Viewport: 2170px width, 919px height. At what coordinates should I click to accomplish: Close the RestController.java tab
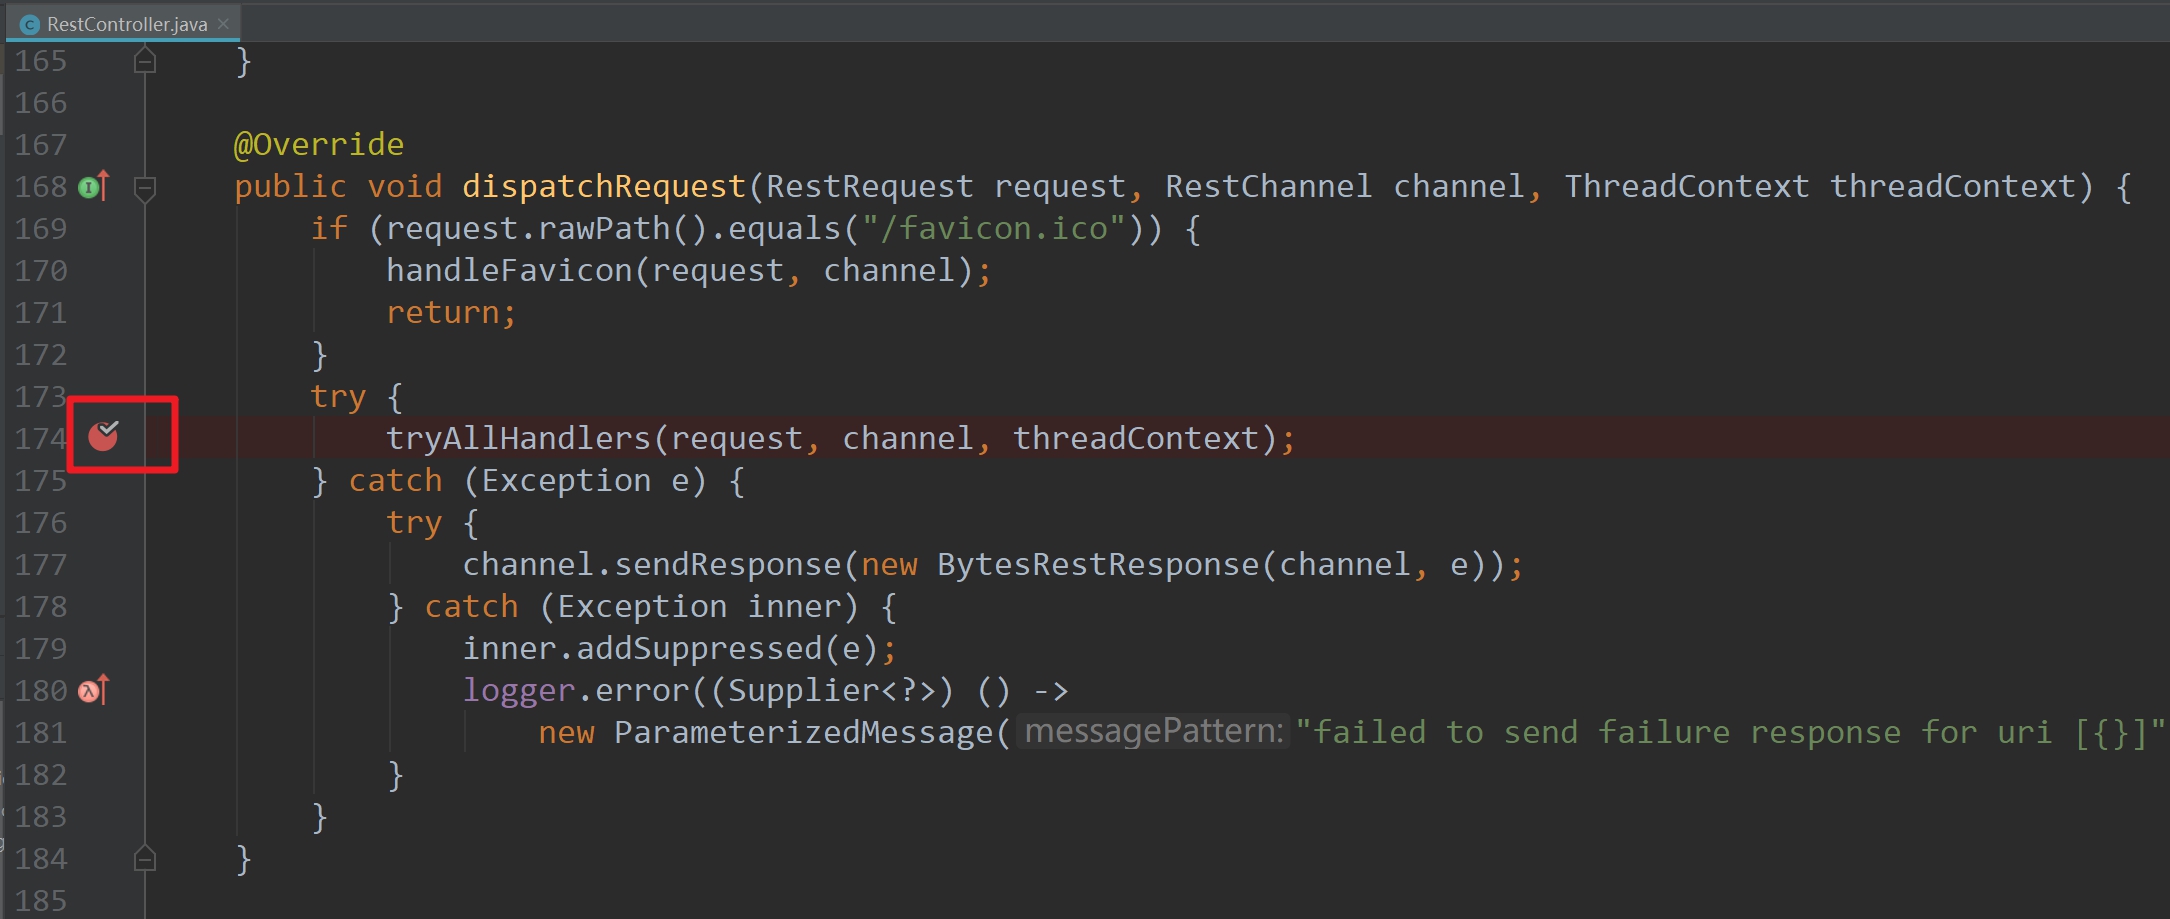click(223, 24)
